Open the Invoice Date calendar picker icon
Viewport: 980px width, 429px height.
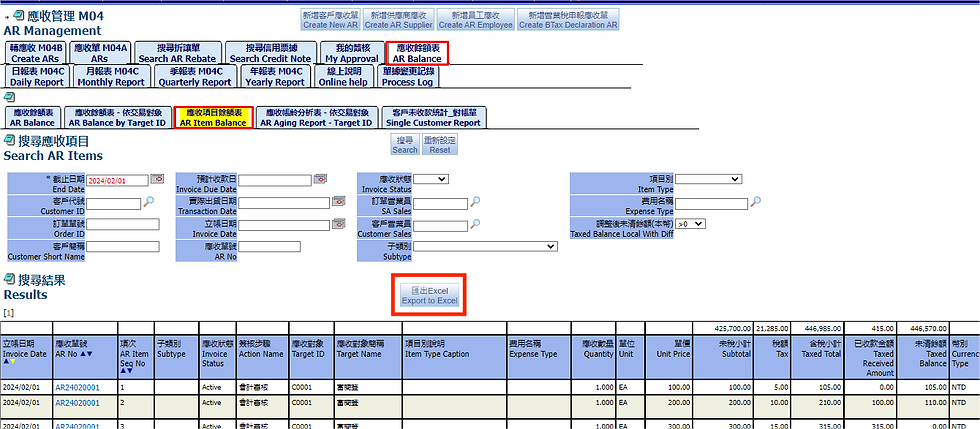(339, 223)
